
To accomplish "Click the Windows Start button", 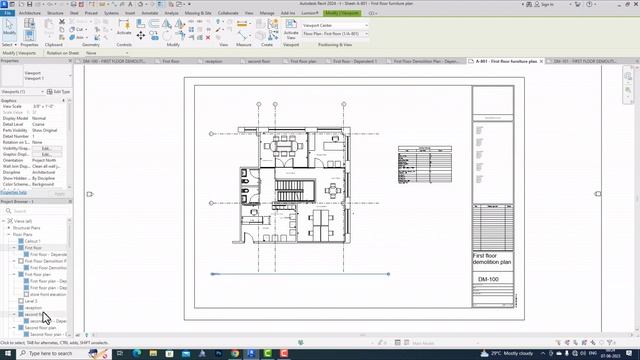I will click(7, 353).
